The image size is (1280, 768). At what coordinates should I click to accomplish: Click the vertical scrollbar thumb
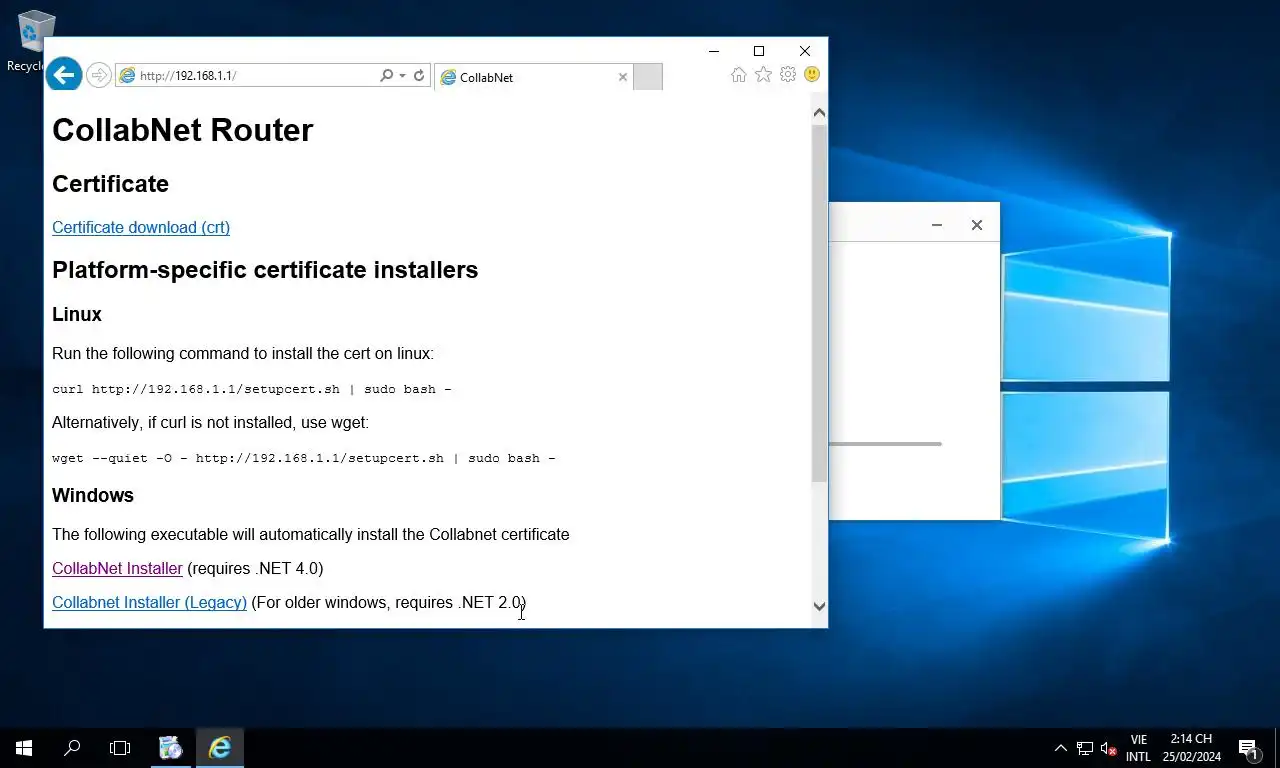[x=819, y=303]
